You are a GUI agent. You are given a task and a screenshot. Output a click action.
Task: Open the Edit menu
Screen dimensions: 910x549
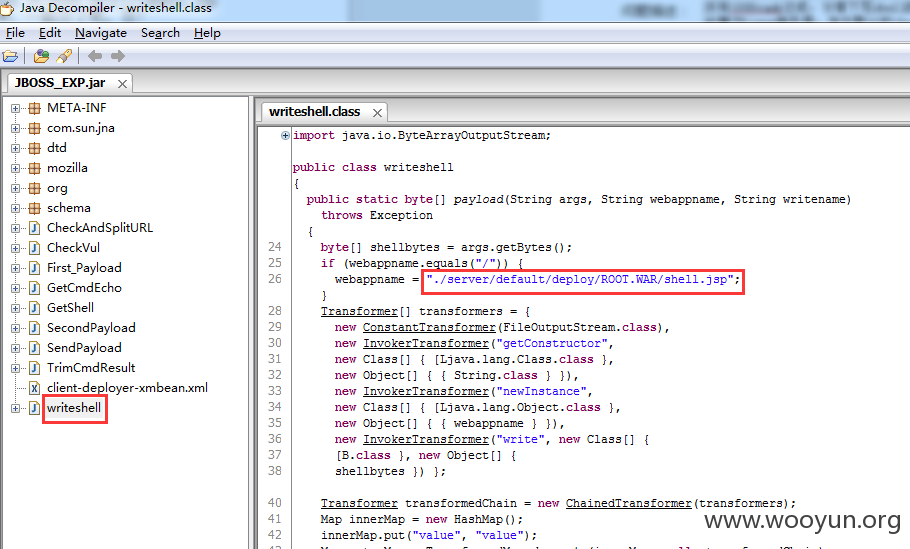(x=50, y=33)
